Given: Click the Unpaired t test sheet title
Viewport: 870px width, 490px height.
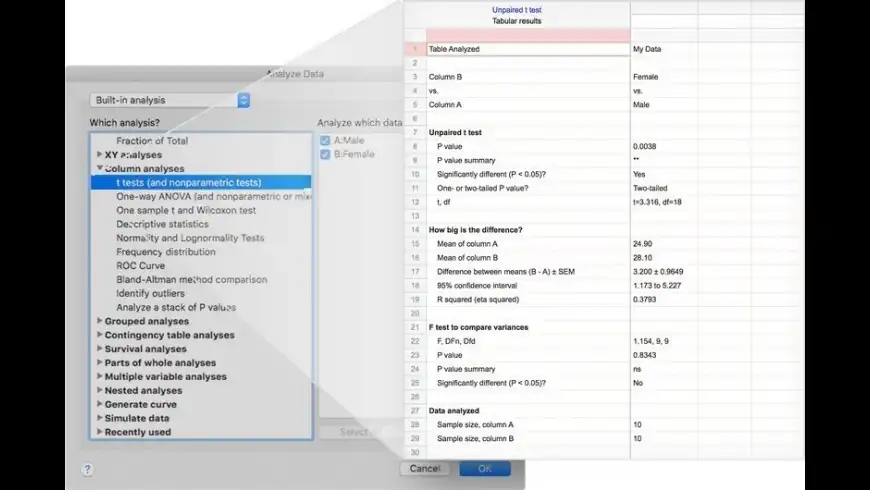Looking at the screenshot, I should coord(517,10).
